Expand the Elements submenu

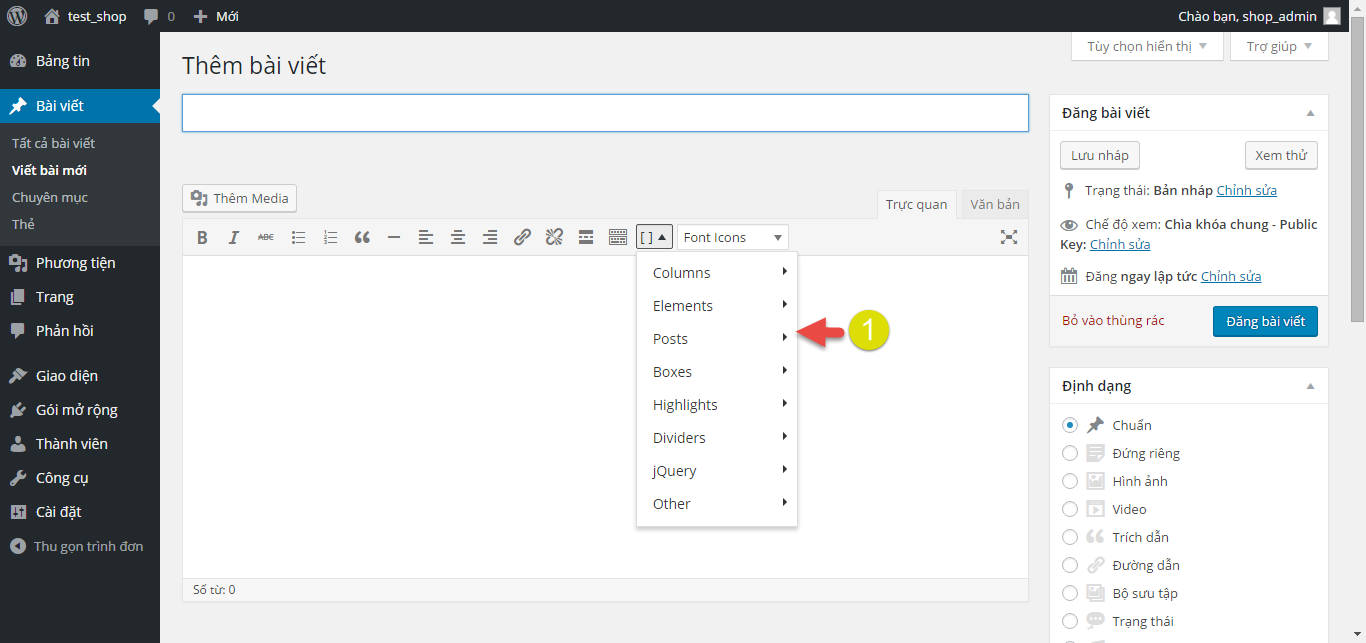[x=717, y=306]
